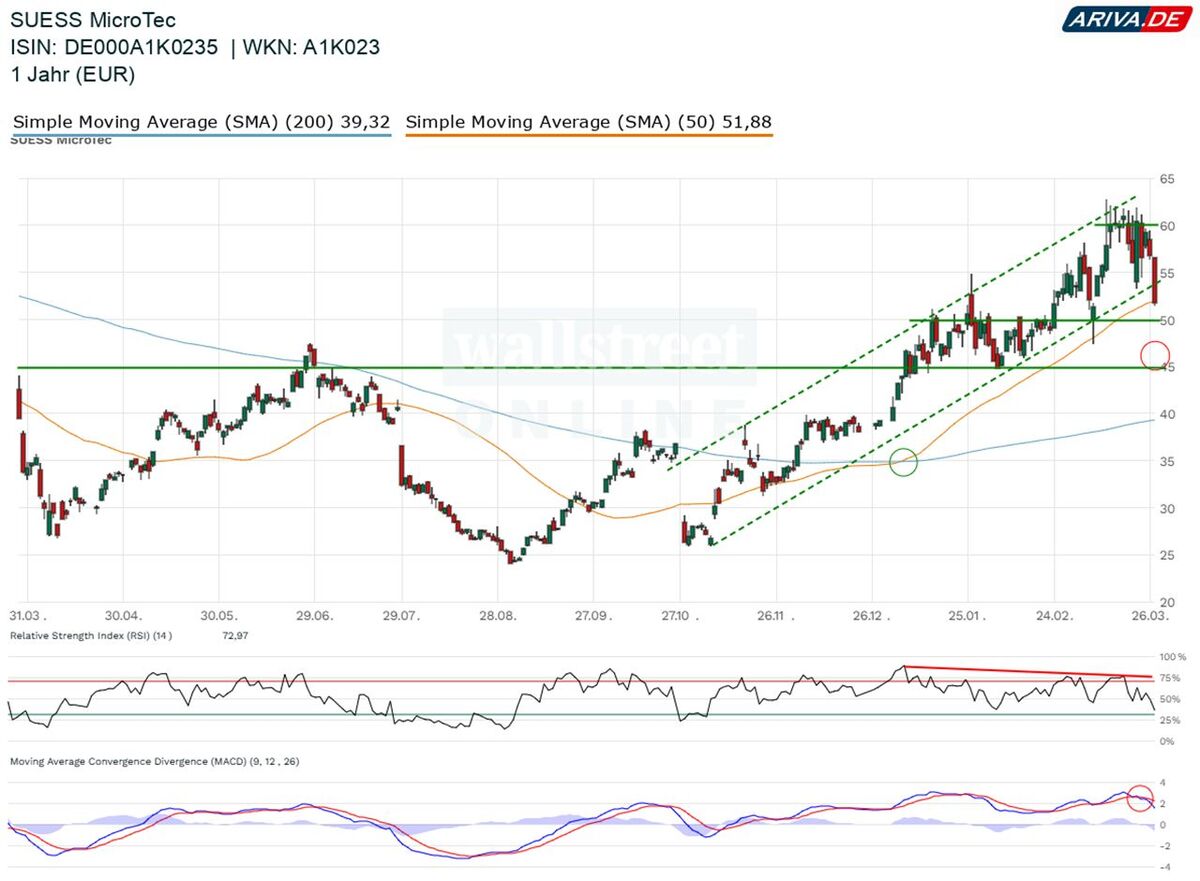This screenshot has height=881, width=1200.
Task: Click the 25 price axis label
Action: [x=1166, y=555]
